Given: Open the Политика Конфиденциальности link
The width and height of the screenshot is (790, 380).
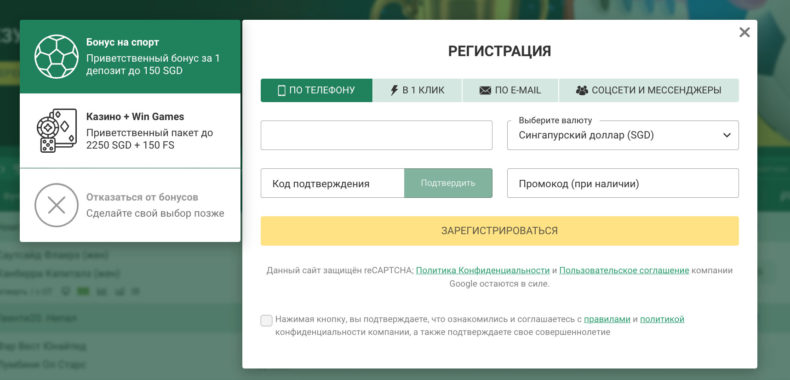Looking at the screenshot, I should pyautogui.click(x=483, y=270).
